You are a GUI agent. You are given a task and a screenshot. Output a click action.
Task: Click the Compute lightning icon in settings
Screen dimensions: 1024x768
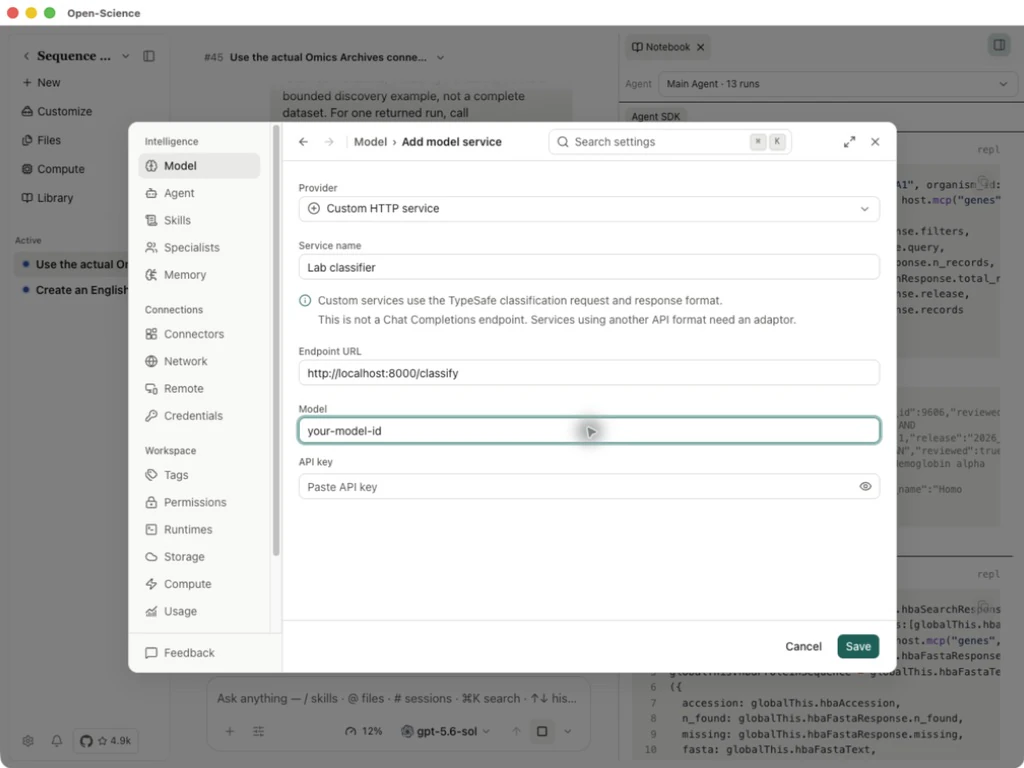(x=152, y=584)
